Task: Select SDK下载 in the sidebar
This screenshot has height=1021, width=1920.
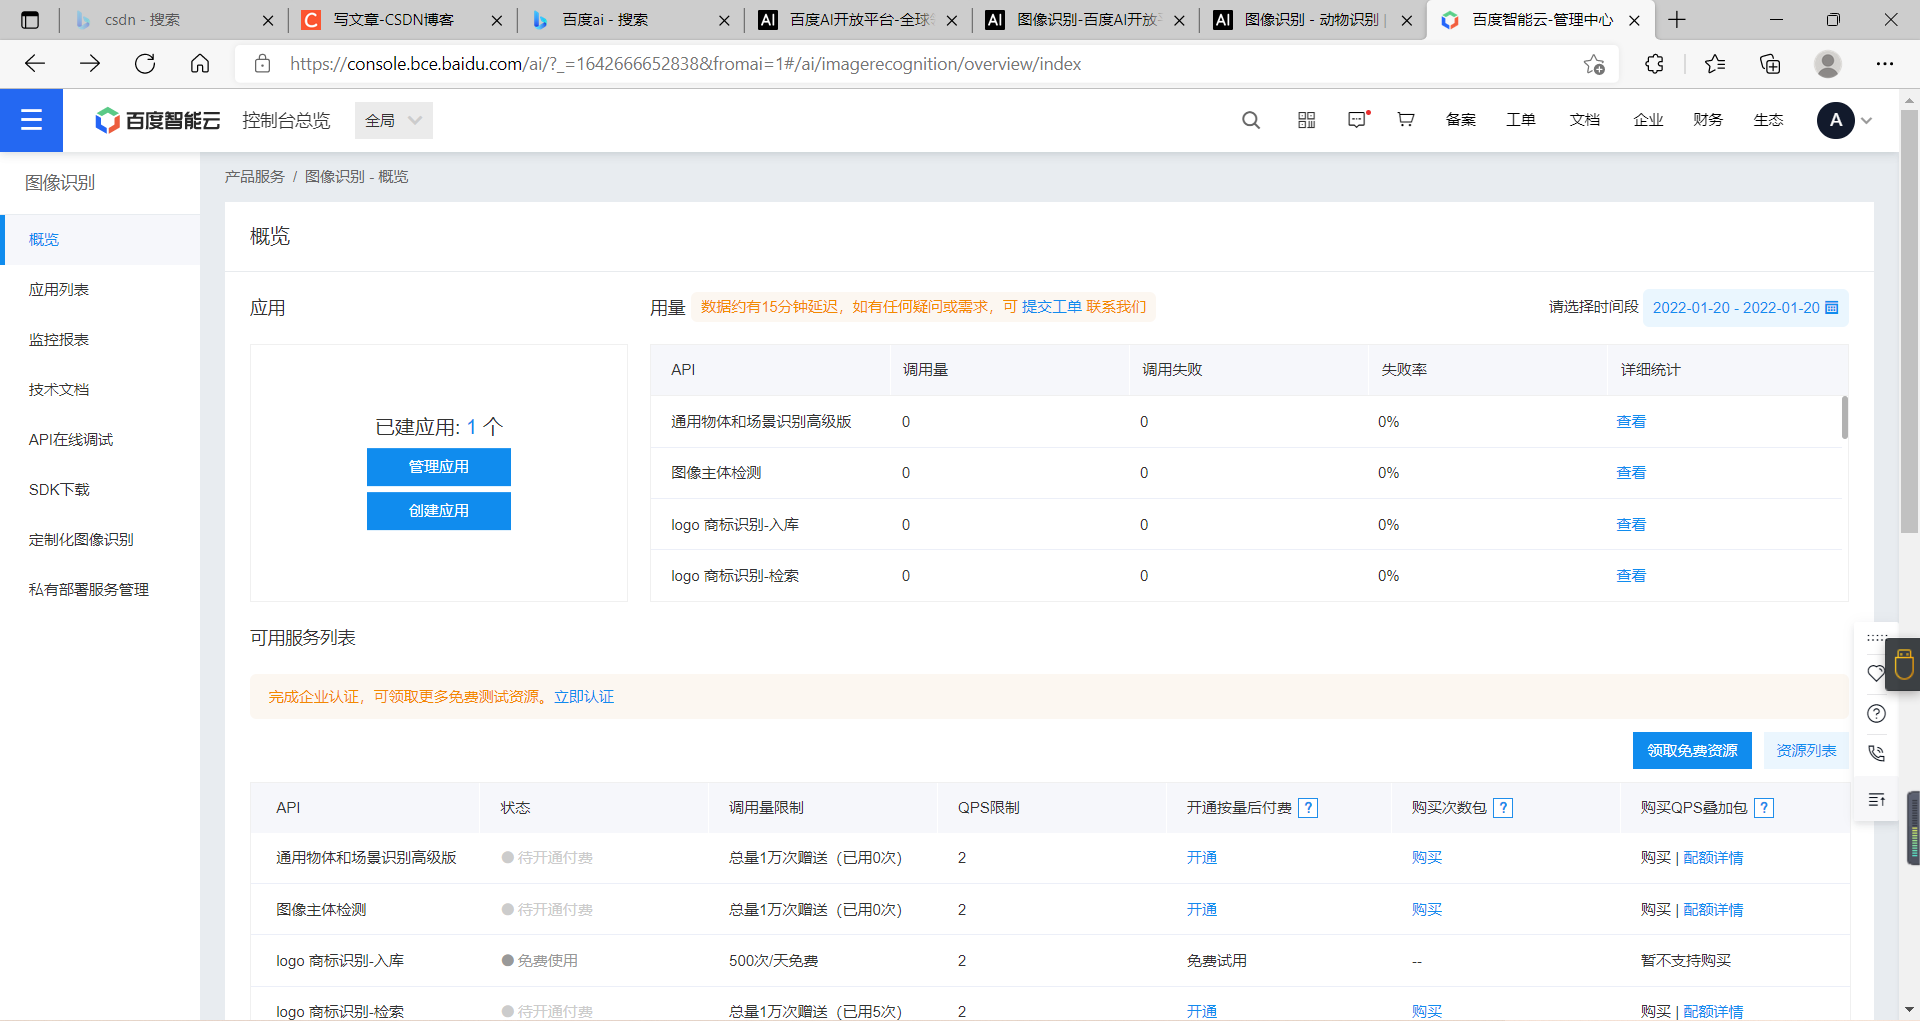Action: click(x=100, y=490)
